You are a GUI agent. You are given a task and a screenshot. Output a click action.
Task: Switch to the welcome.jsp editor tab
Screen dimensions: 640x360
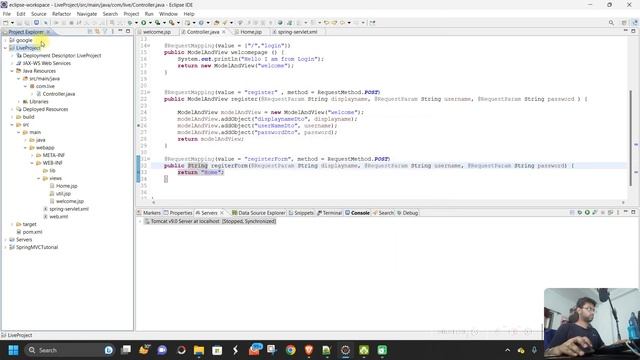[x=157, y=32]
